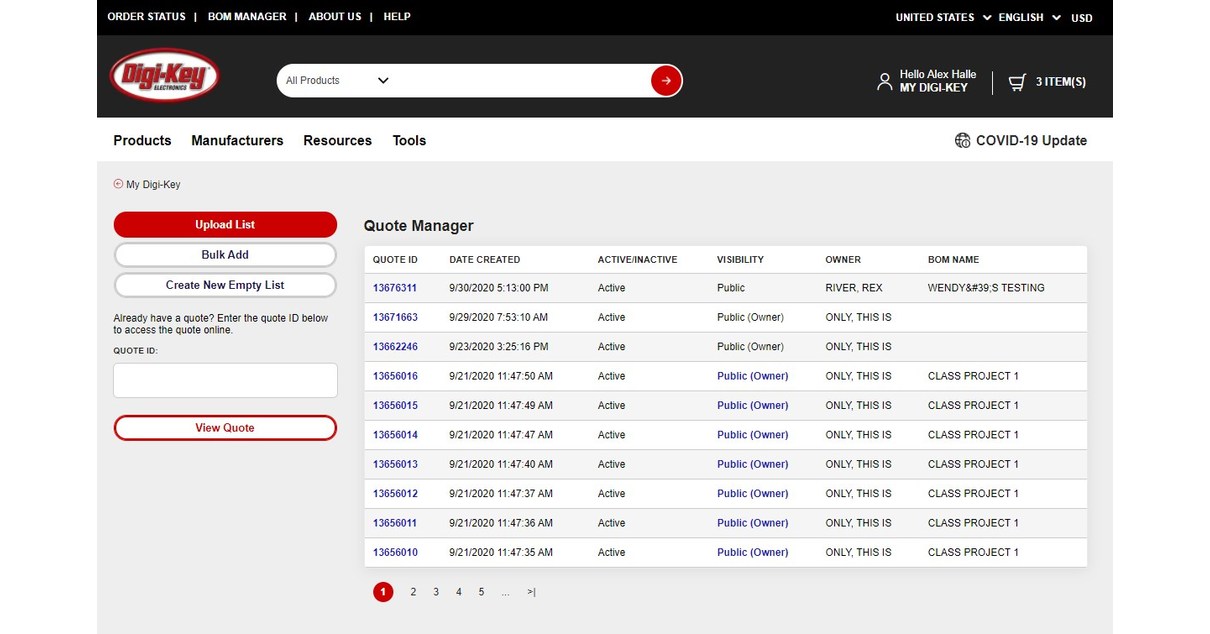Click the circular arrow icon by My Digi-Key
The image size is (1210, 634).
click(x=117, y=184)
